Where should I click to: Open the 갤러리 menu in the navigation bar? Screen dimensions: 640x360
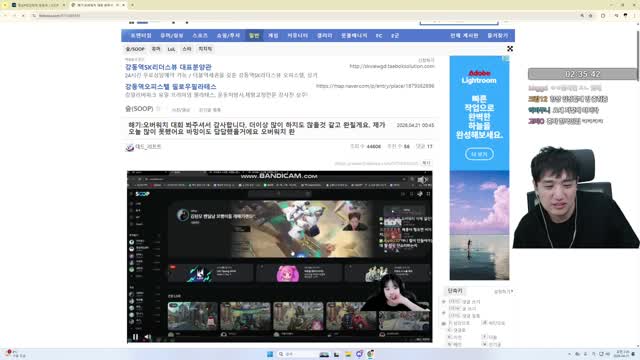324,36
